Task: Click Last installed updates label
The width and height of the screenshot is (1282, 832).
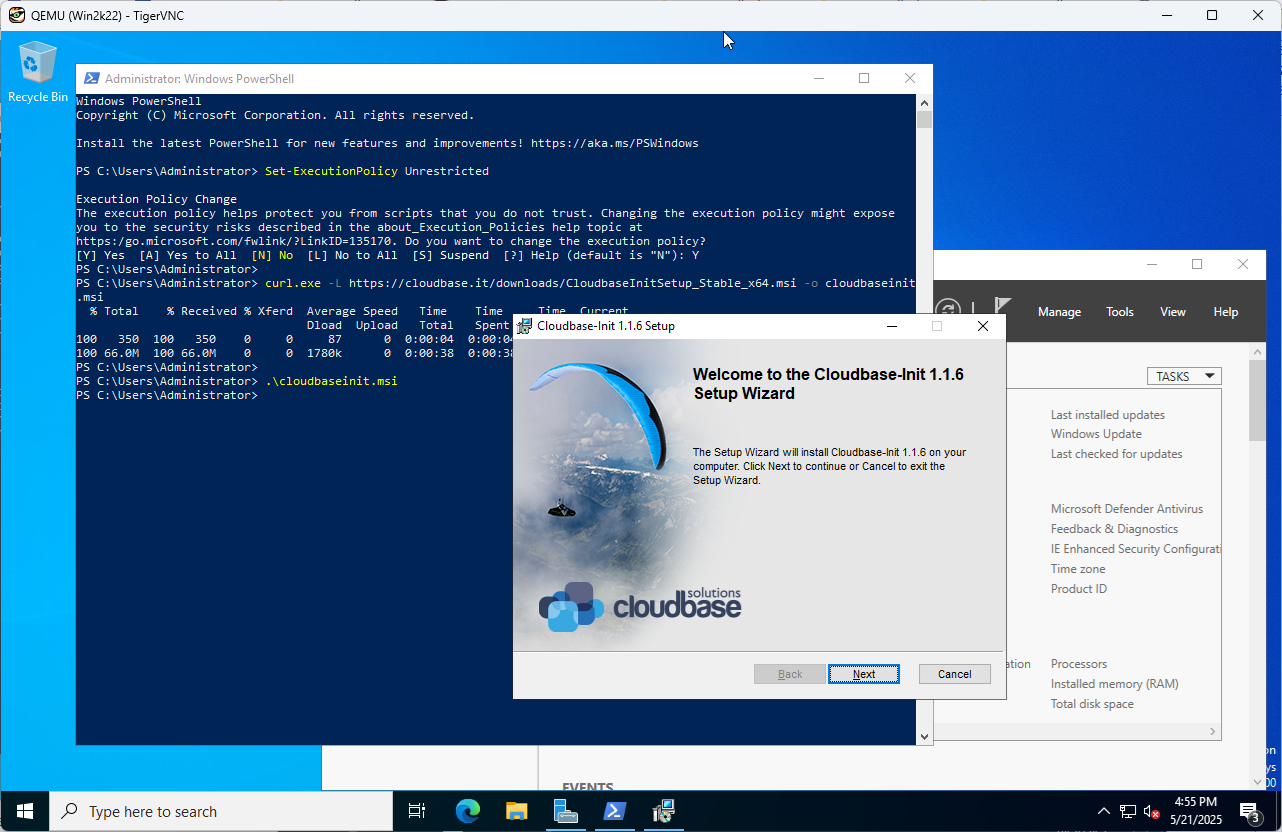Action: pos(1108,414)
